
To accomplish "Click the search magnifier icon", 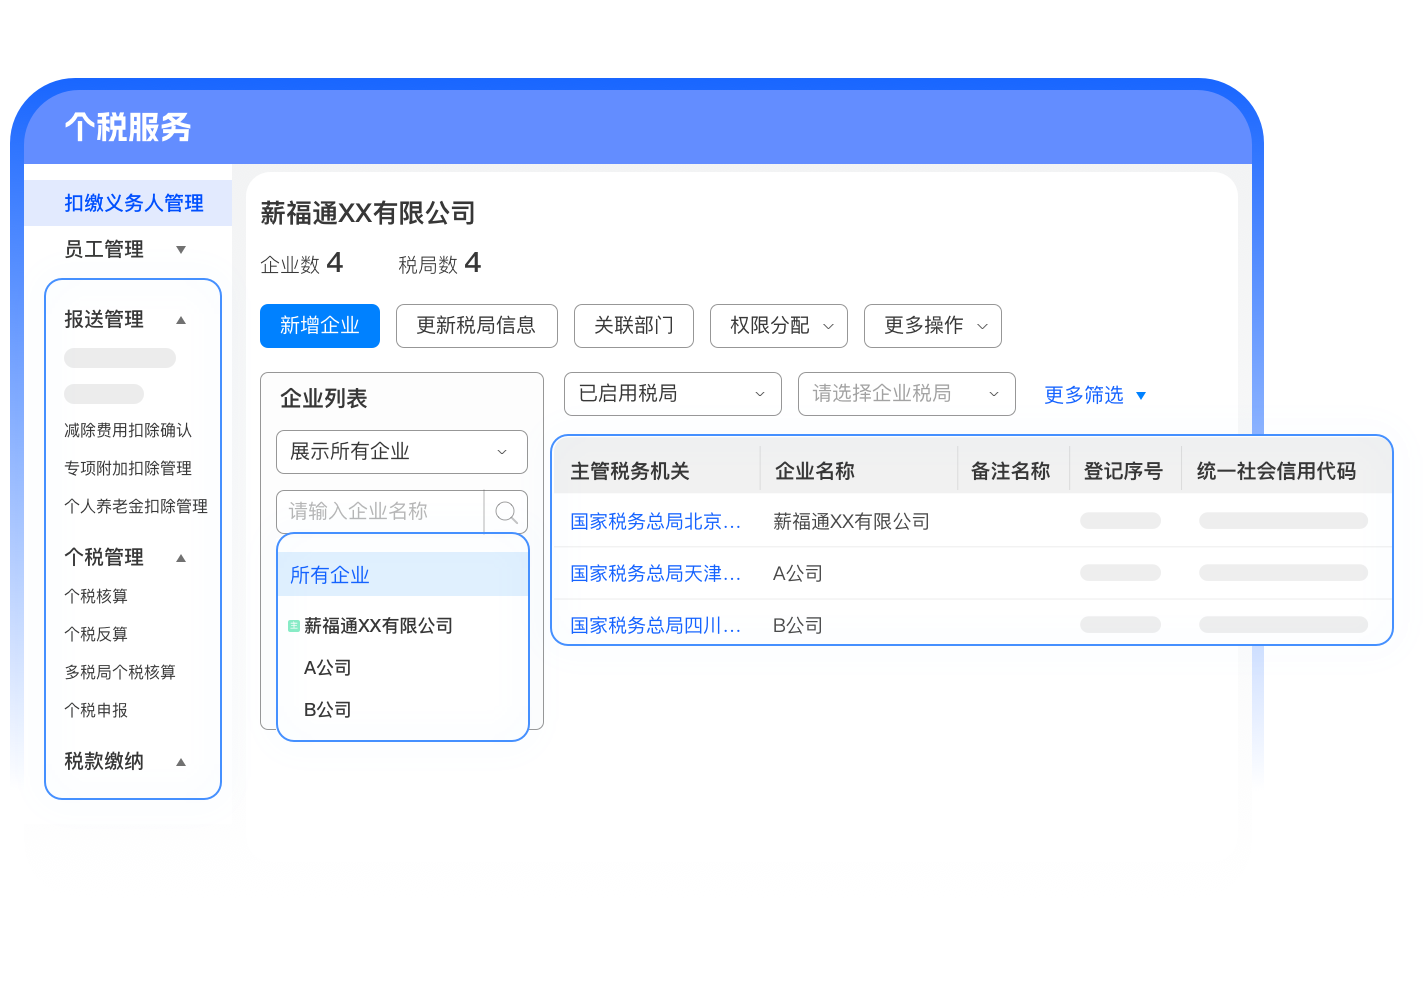I will (x=506, y=512).
